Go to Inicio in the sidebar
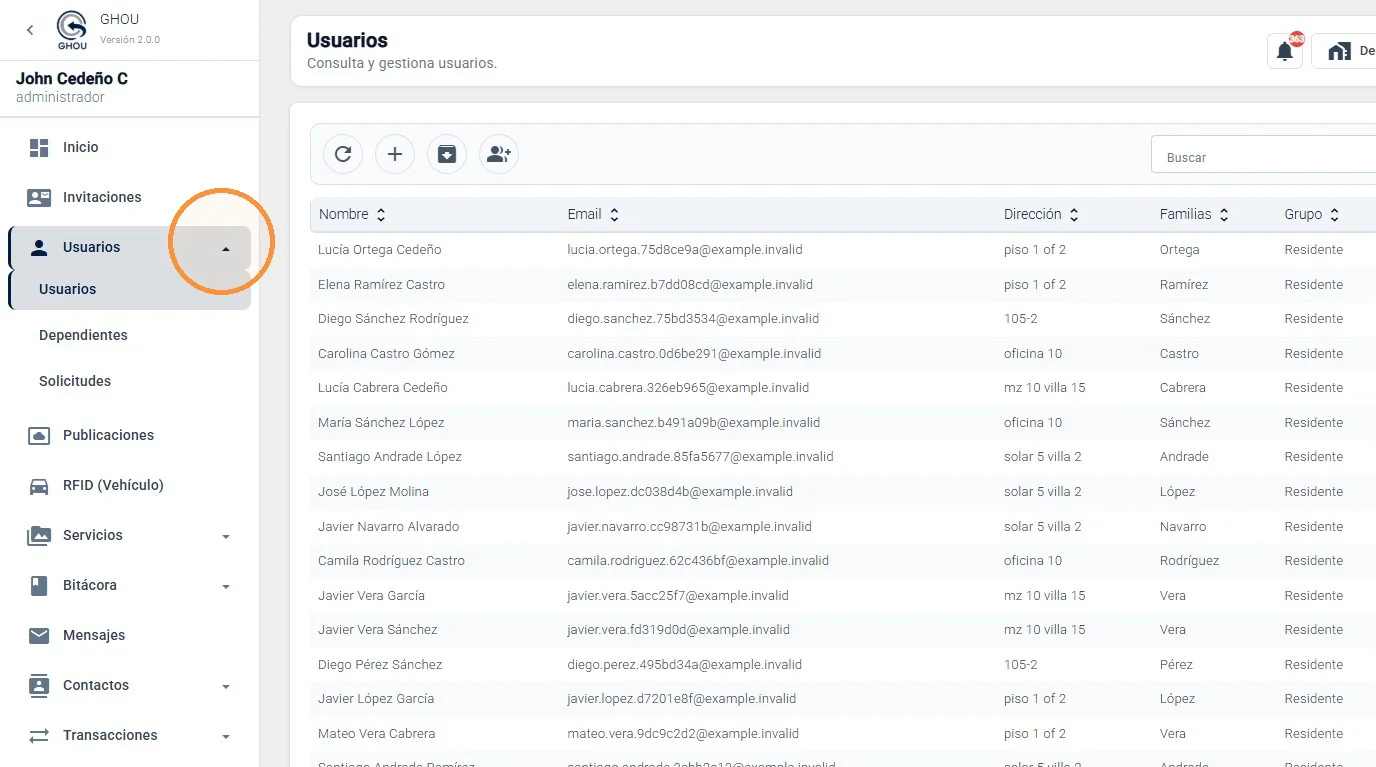 coord(129,147)
